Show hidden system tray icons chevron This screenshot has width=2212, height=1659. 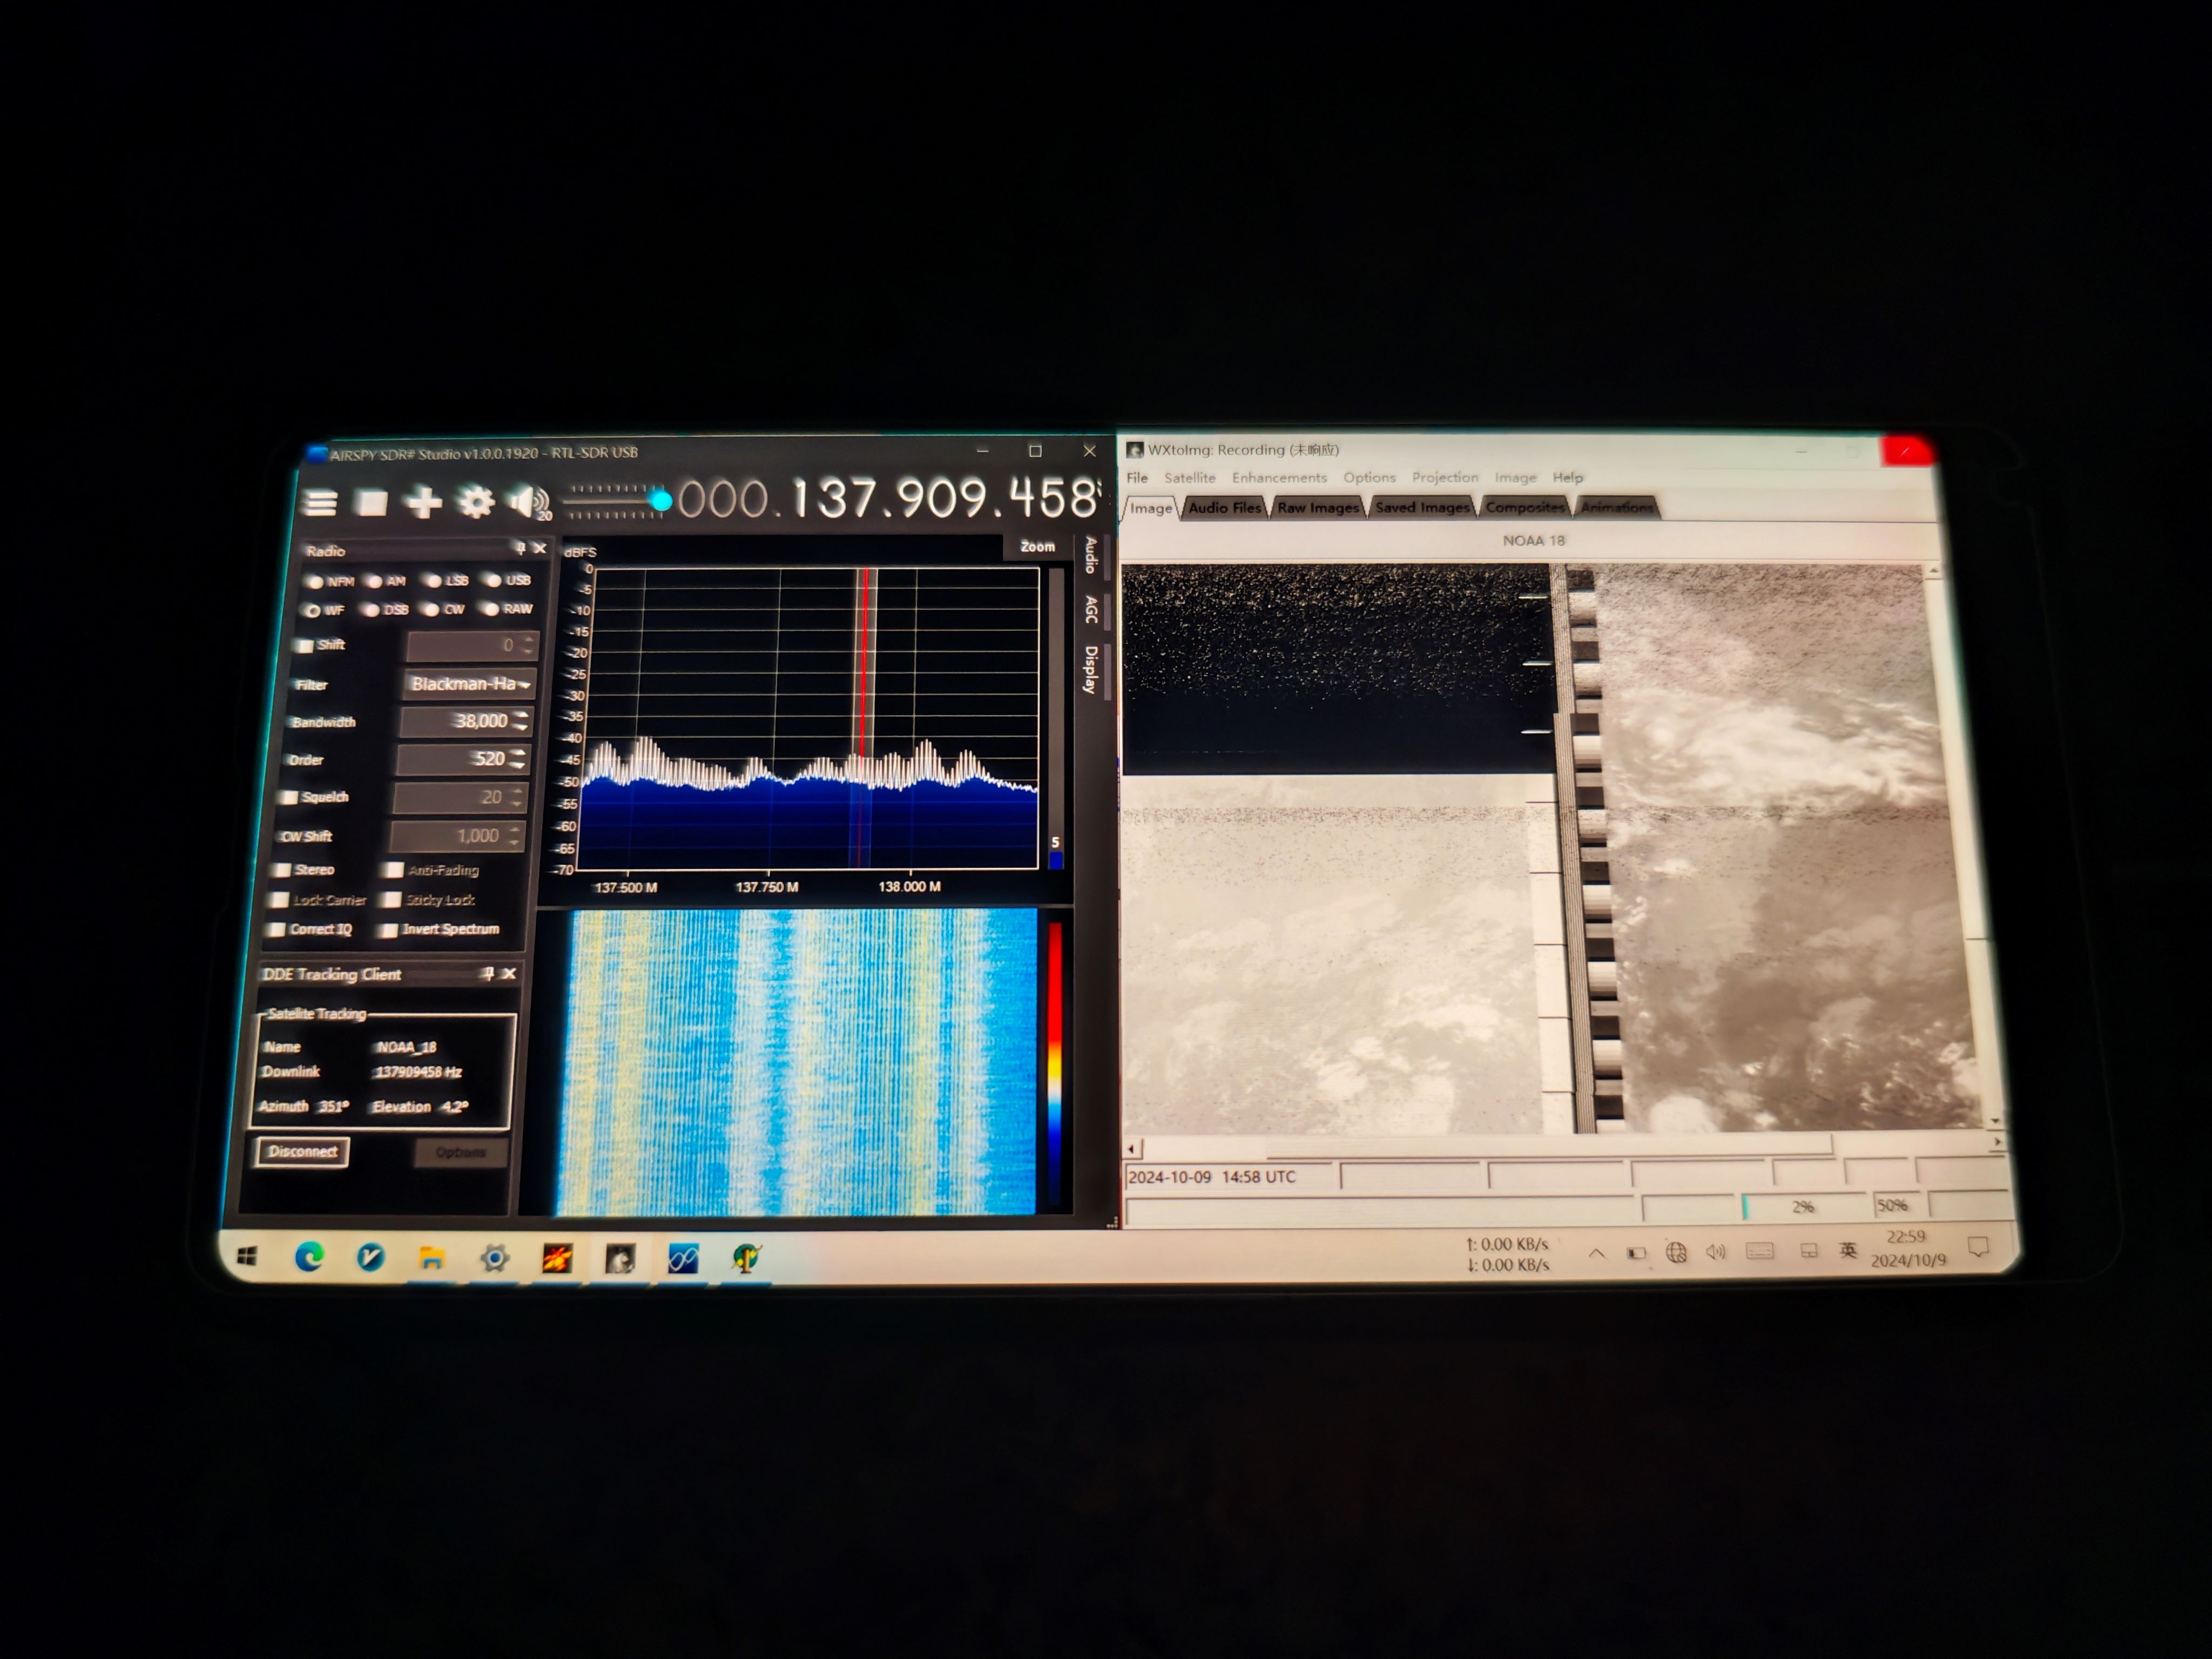[x=1596, y=1253]
